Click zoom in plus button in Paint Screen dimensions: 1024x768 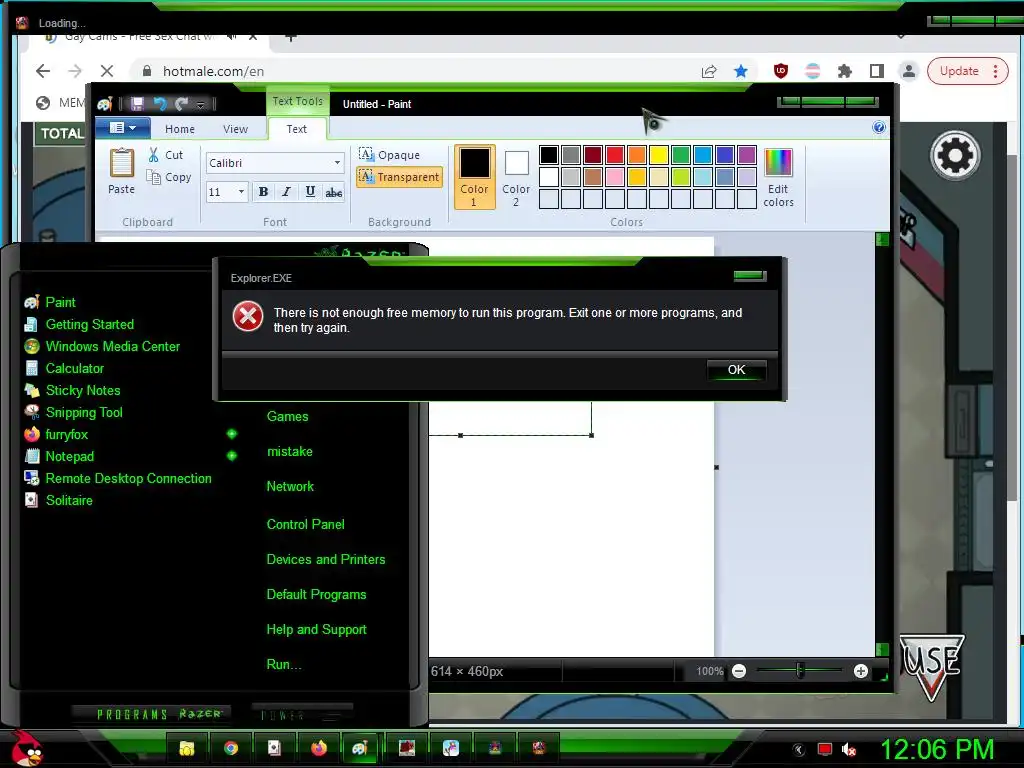point(860,671)
